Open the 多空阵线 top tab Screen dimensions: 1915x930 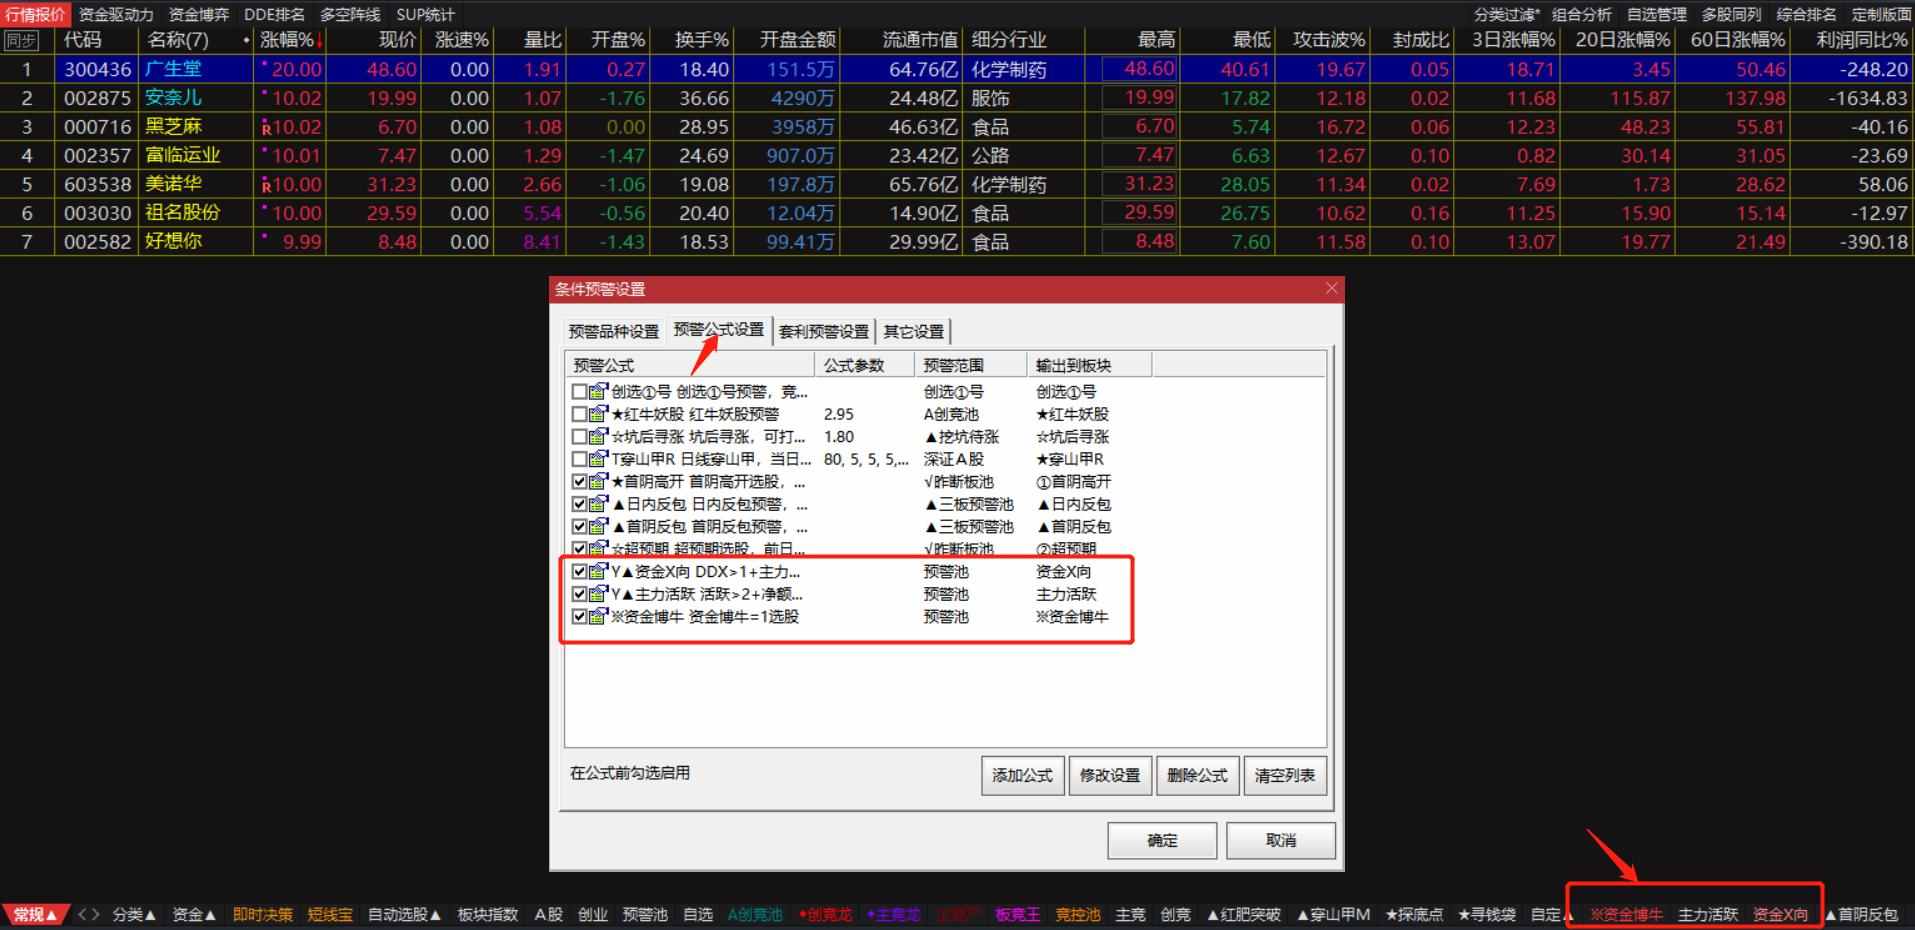pos(350,14)
